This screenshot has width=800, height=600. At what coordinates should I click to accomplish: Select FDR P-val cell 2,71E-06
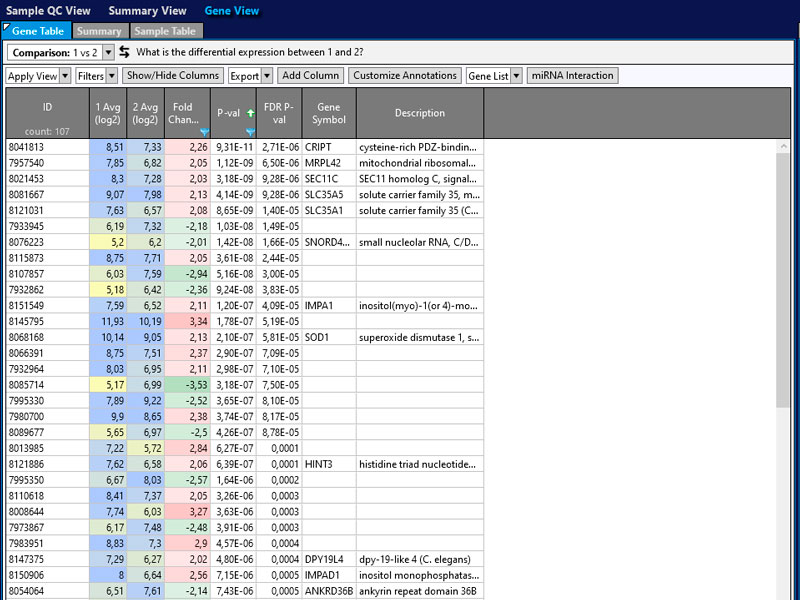279,147
